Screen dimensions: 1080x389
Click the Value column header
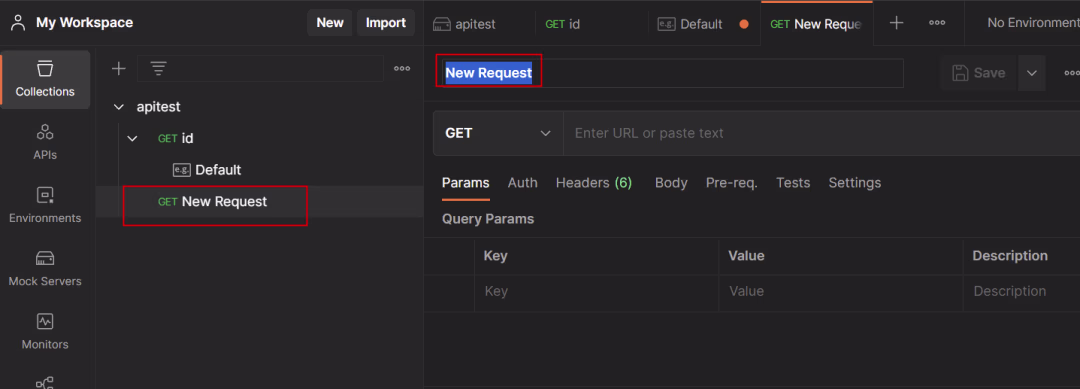click(746, 256)
